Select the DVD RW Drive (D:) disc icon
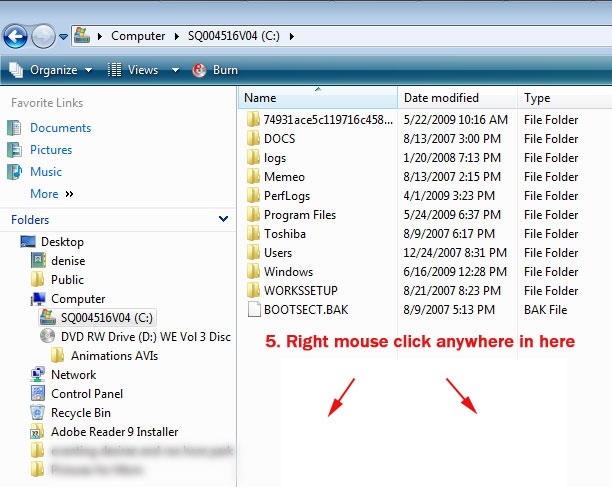 [47, 337]
